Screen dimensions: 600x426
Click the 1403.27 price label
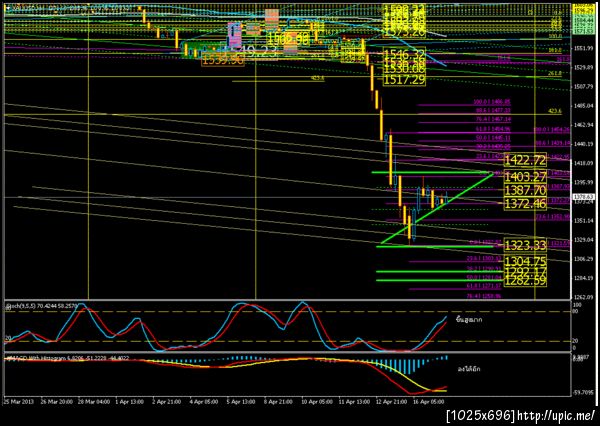tap(525, 177)
